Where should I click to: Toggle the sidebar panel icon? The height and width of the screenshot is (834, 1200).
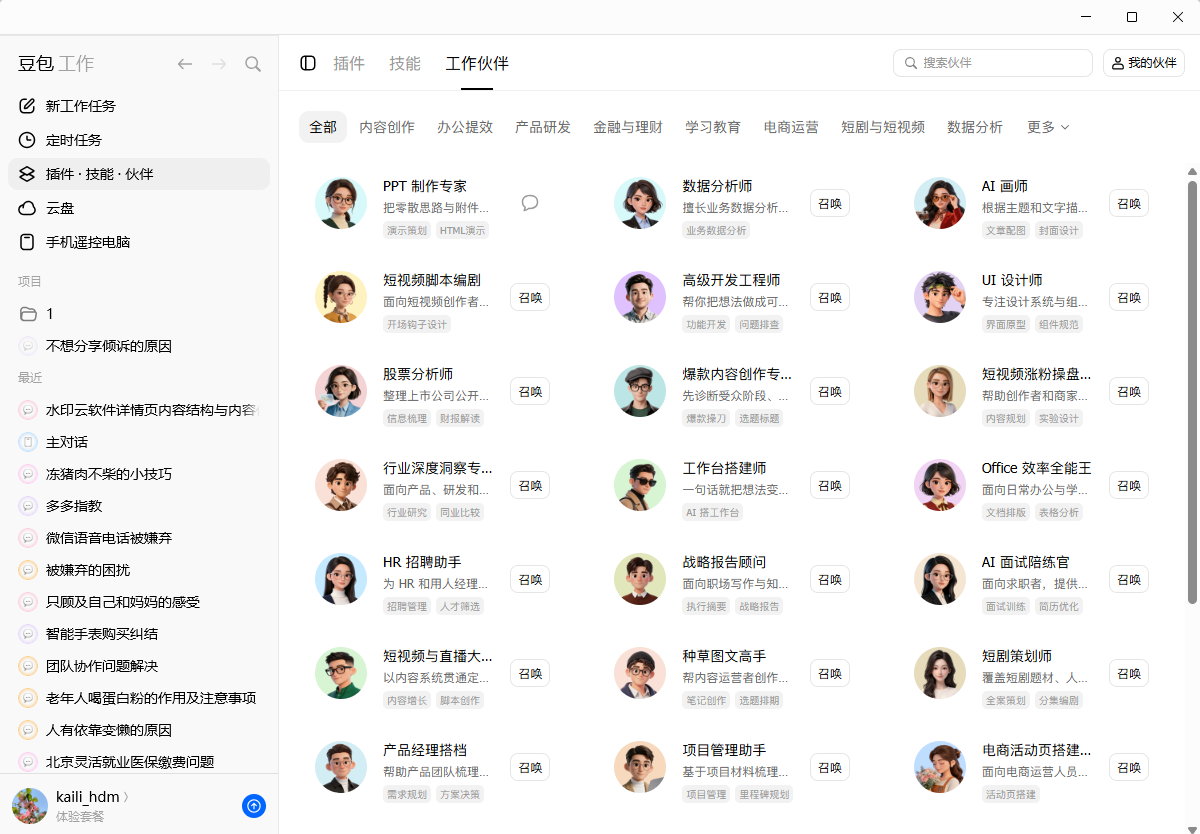click(308, 63)
